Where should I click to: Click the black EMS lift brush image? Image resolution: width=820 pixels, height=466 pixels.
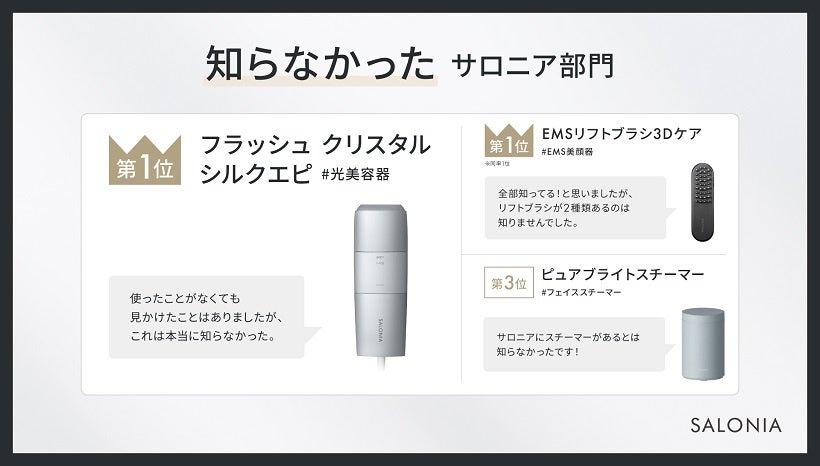click(702, 202)
